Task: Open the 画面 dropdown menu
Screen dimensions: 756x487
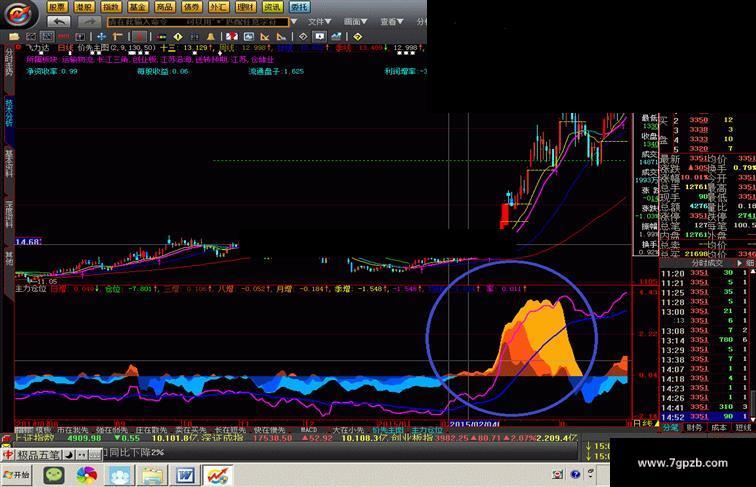Action: click(355, 22)
